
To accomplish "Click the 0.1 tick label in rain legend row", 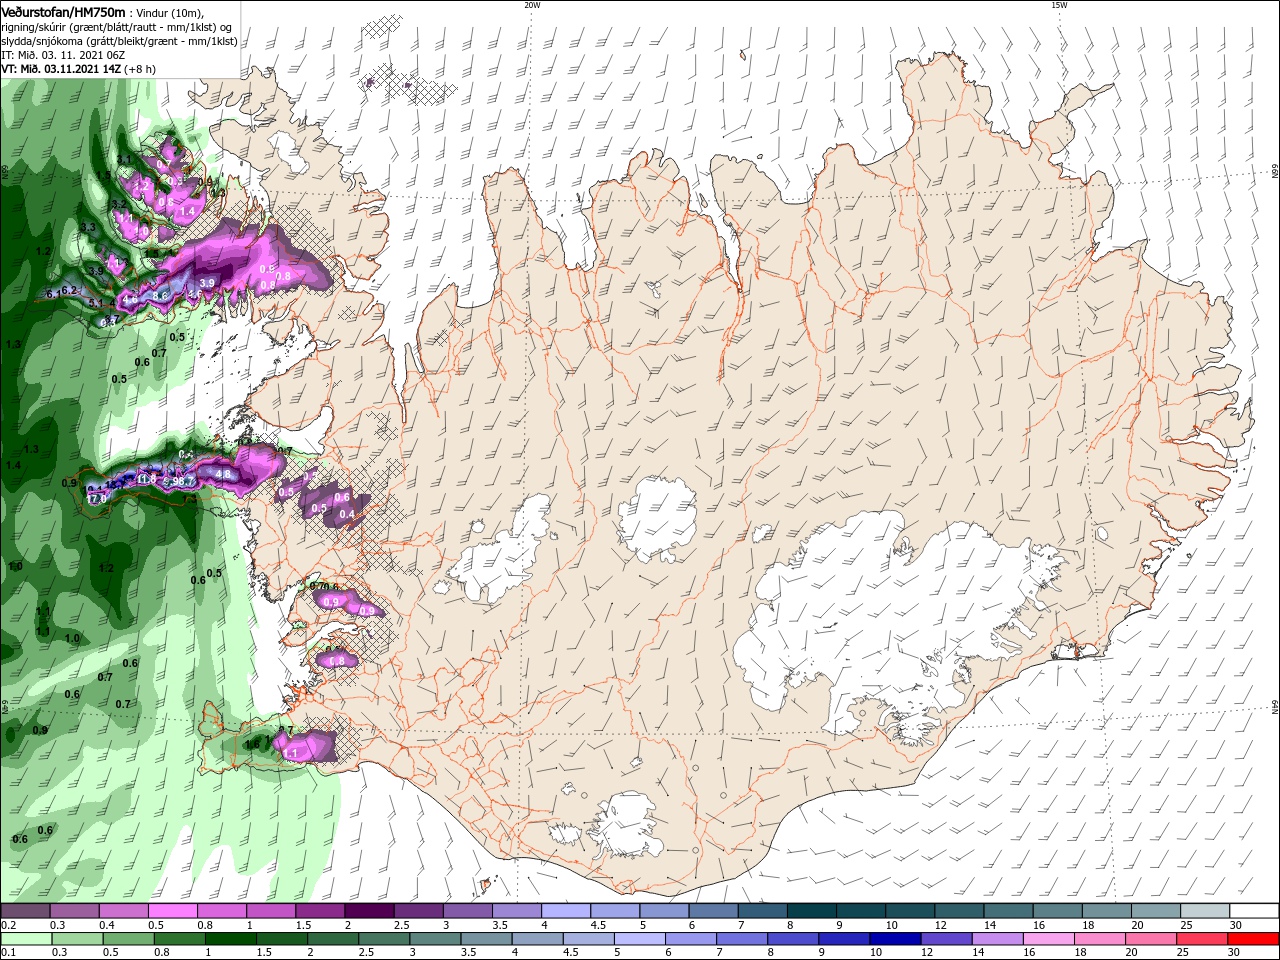I will 8,952.
